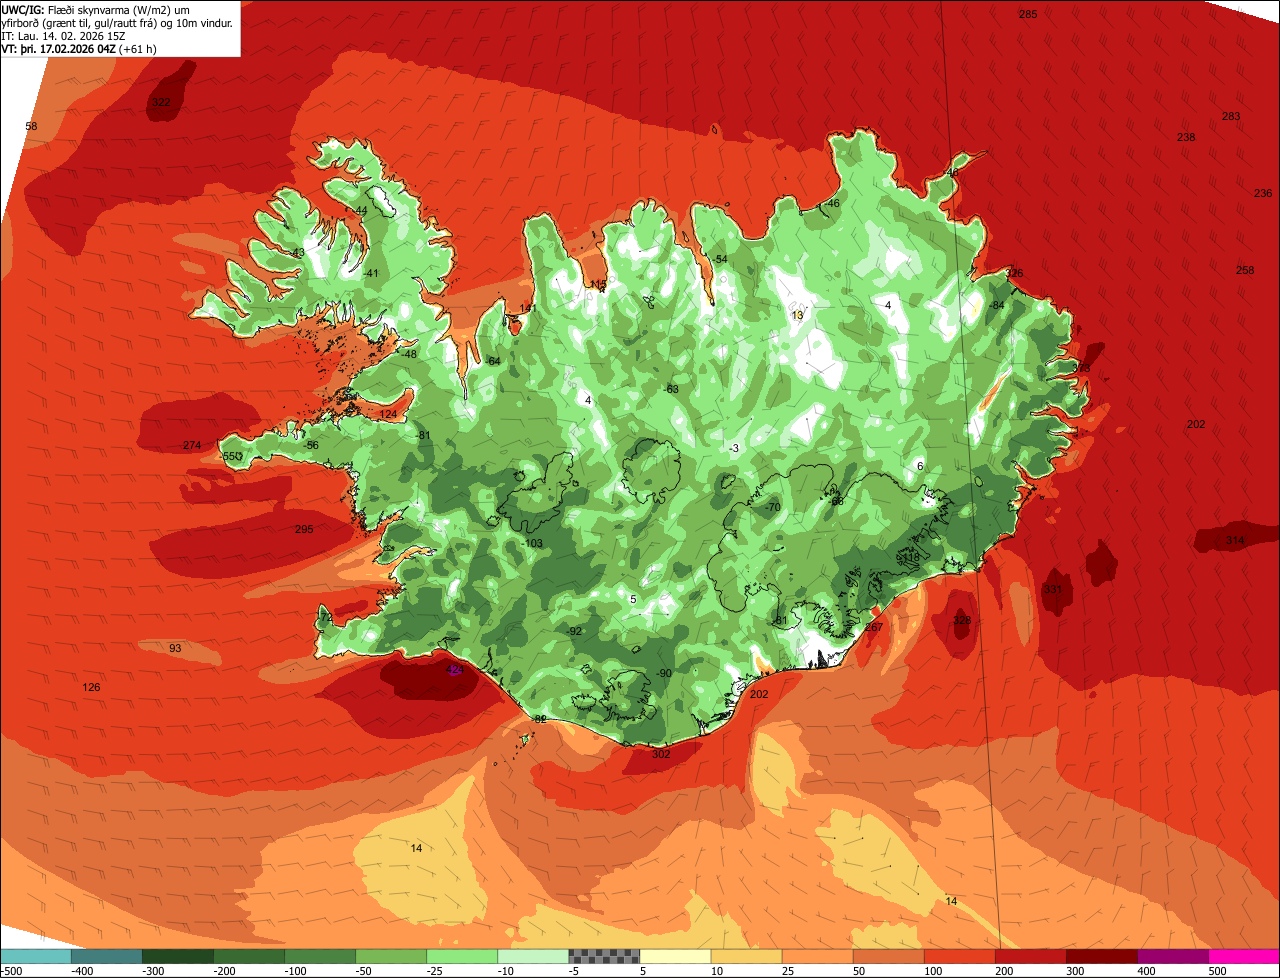
Task: Click the 295 value west of Iceland
Action: point(304,530)
